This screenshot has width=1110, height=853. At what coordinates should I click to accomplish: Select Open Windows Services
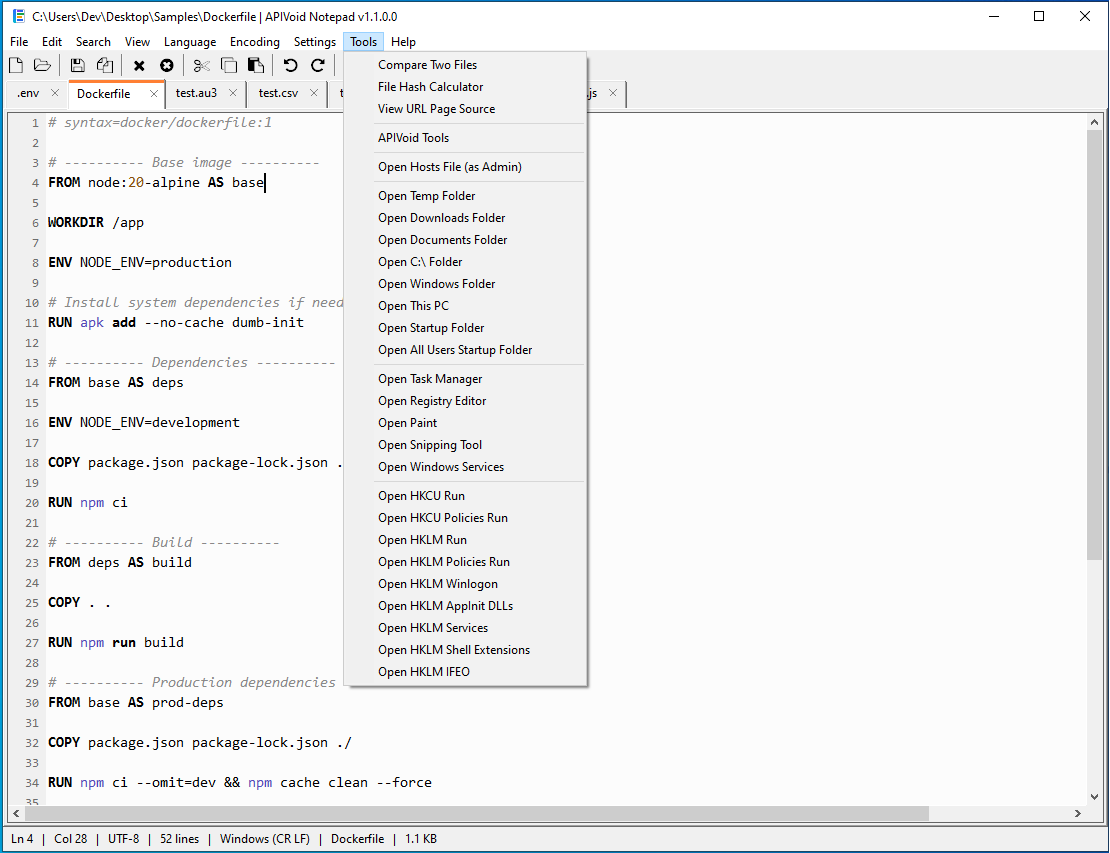coord(465,466)
